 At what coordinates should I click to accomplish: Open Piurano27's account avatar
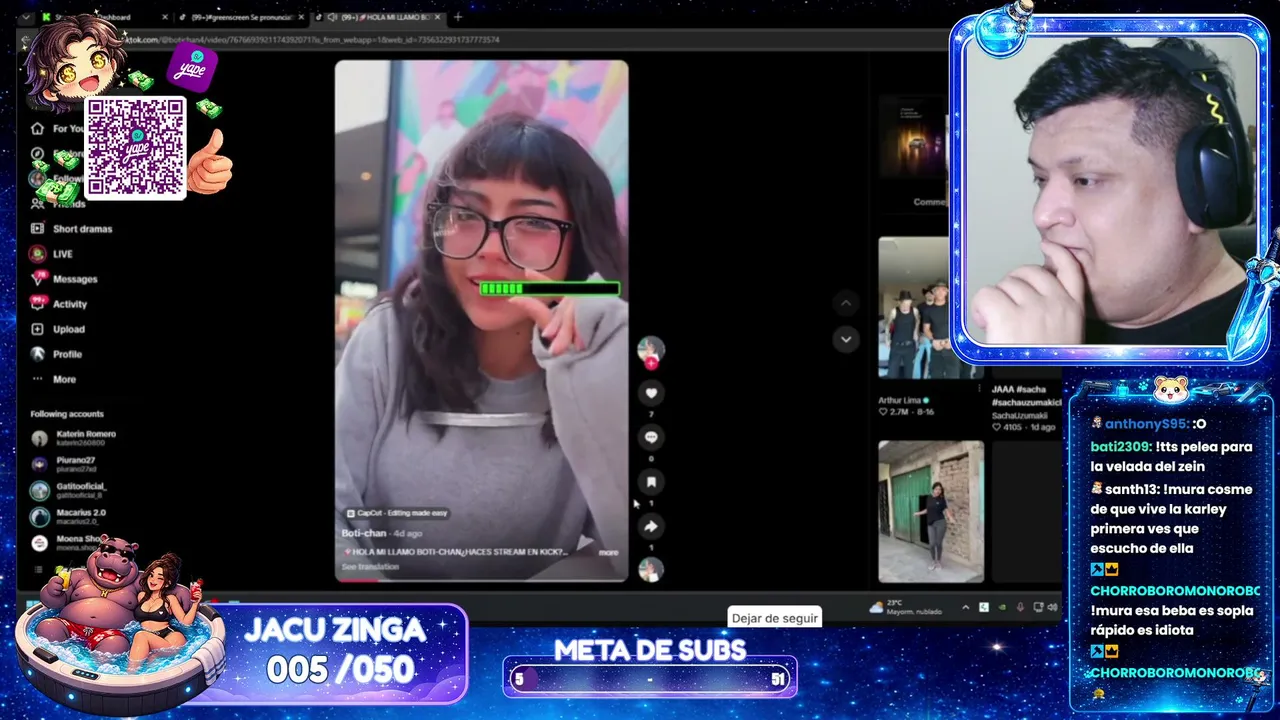click(39, 464)
